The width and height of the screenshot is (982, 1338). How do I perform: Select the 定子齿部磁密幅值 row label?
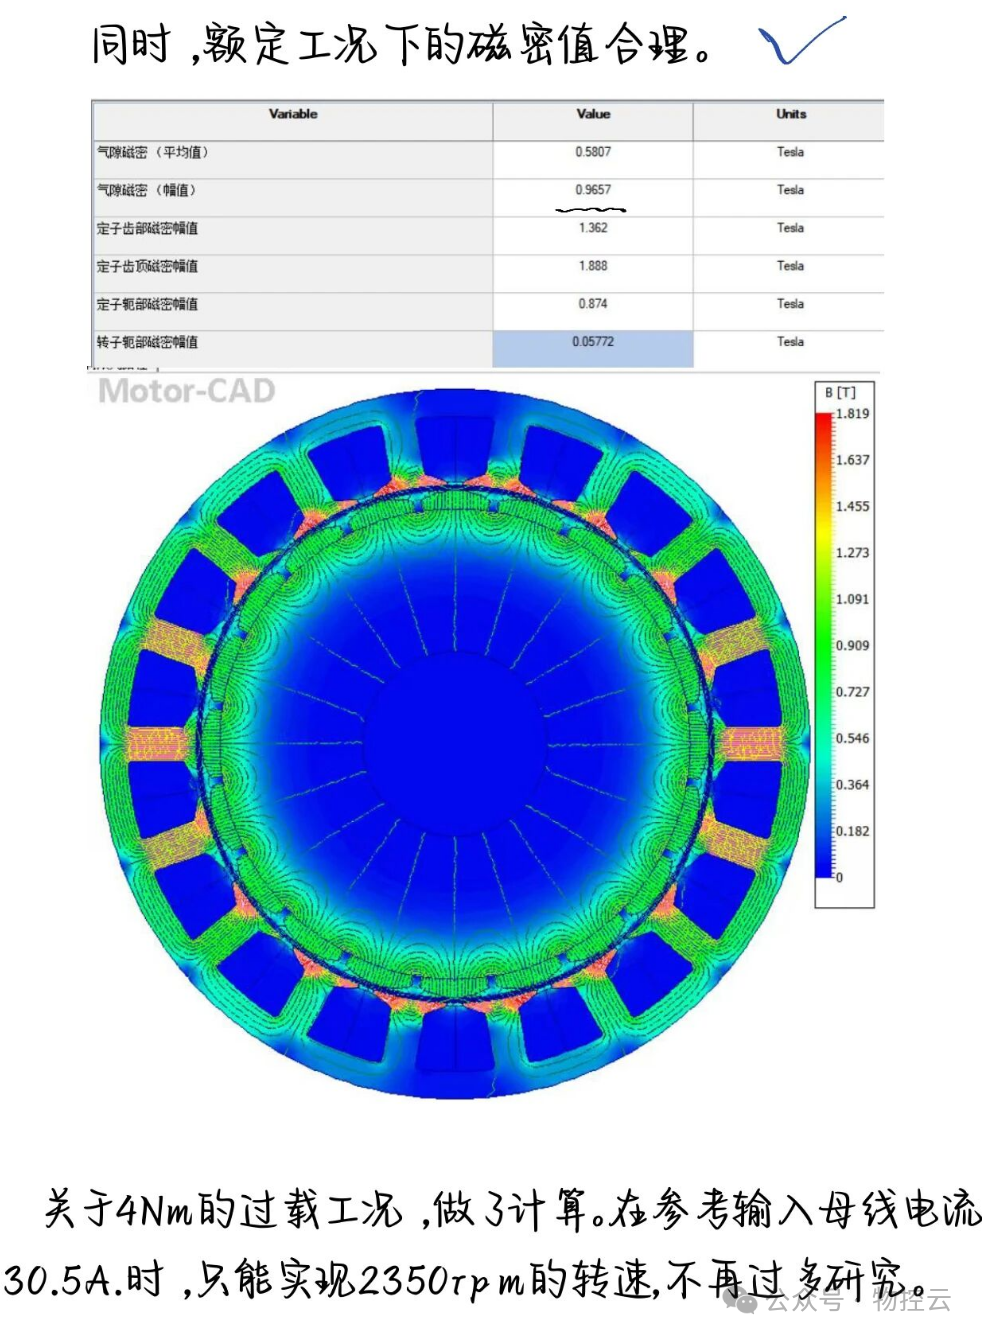pos(147,229)
